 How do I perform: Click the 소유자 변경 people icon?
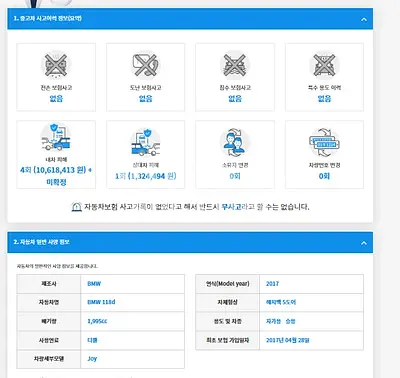(x=235, y=142)
